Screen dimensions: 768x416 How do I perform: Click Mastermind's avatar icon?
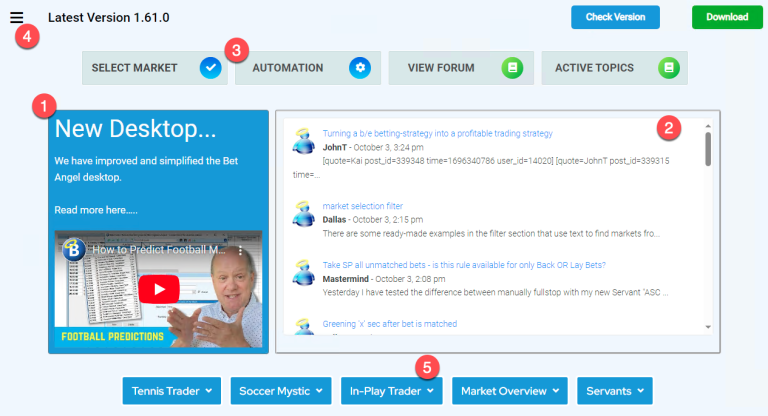pos(304,272)
